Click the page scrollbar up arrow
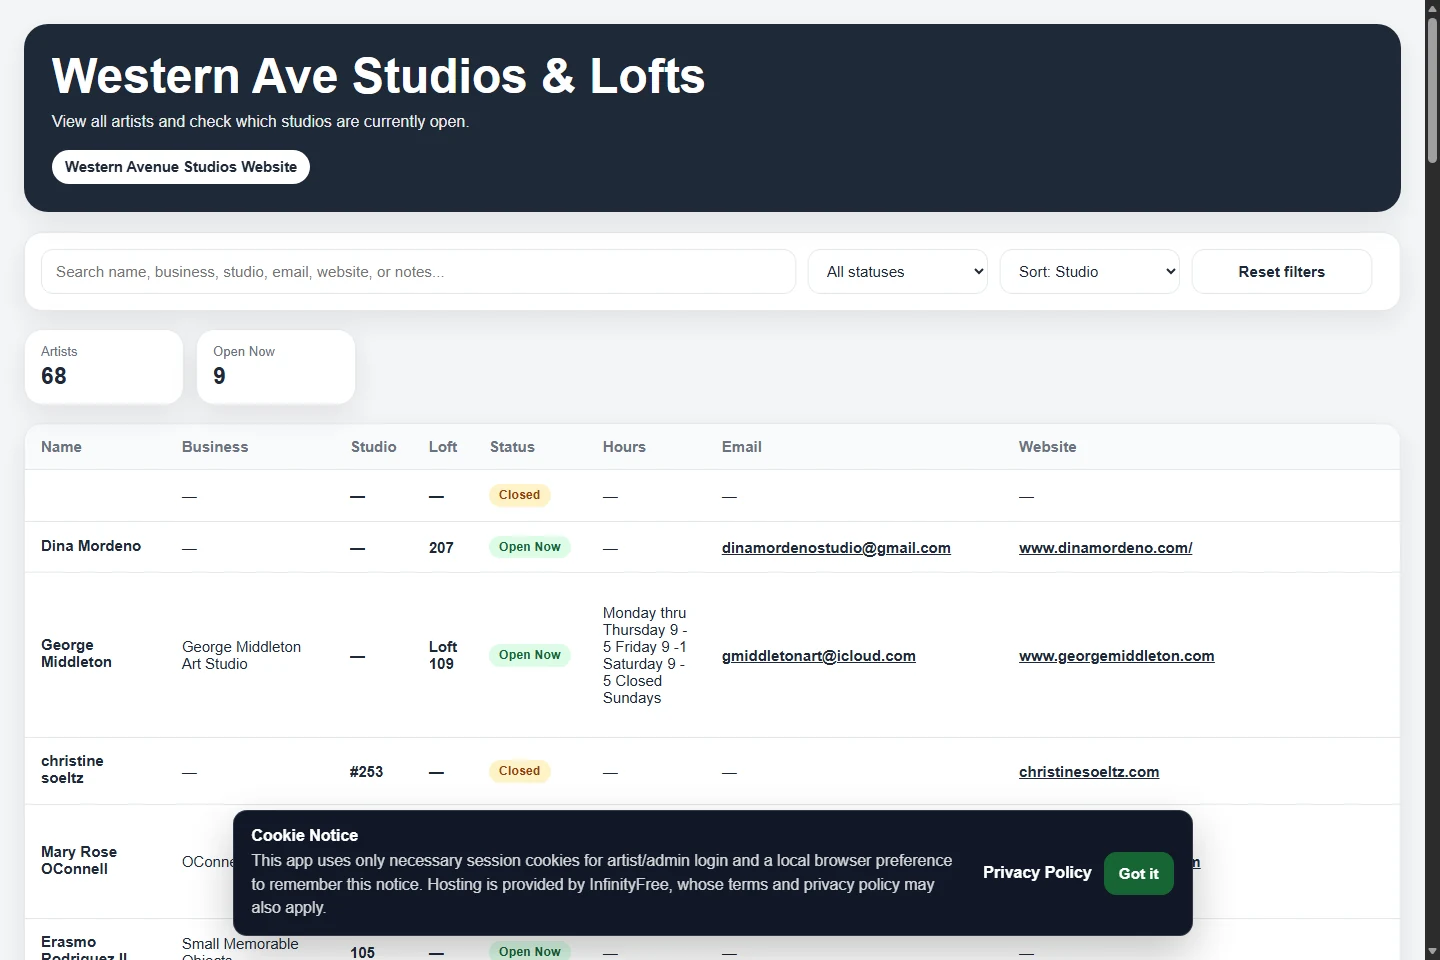The height and width of the screenshot is (960, 1440). click(x=1432, y=8)
